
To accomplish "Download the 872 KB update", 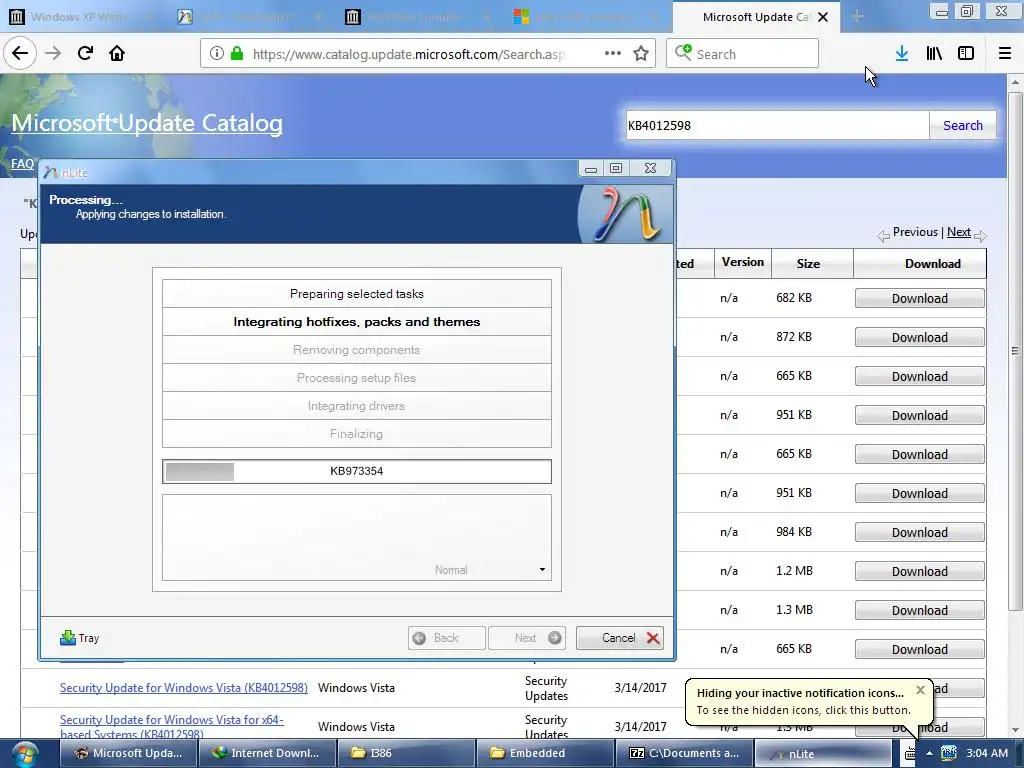I will [x=920, y=338].
